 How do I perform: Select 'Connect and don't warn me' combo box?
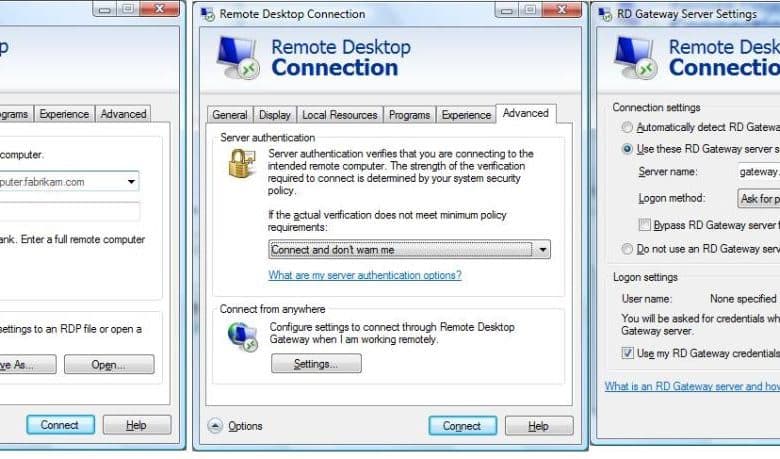click(x=409, y=249)
